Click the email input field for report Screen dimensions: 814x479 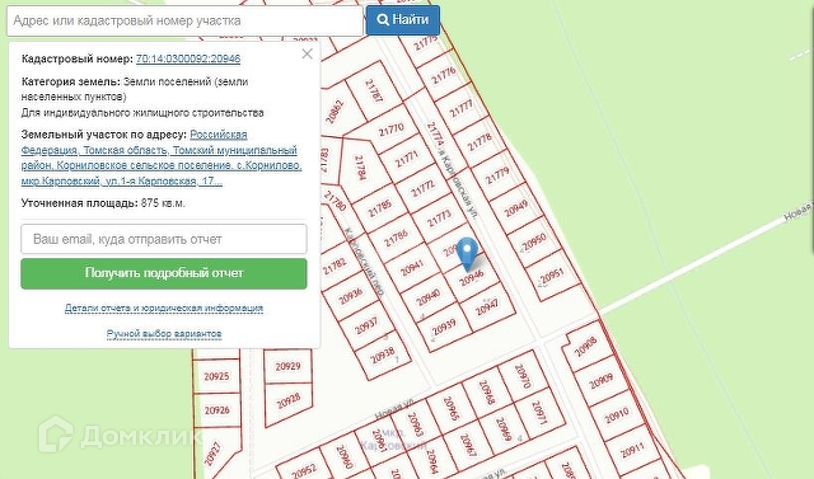click(164, 239)
